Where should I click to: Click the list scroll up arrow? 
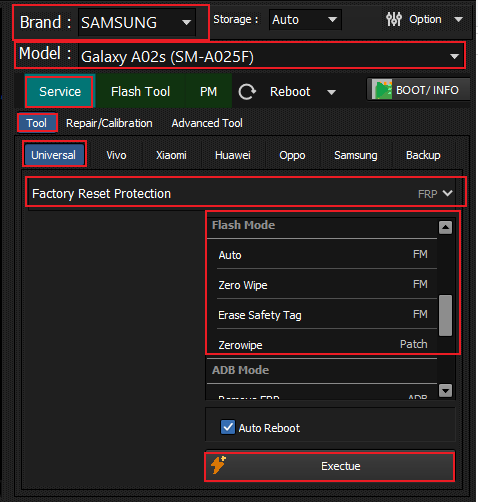click(445, 228)
